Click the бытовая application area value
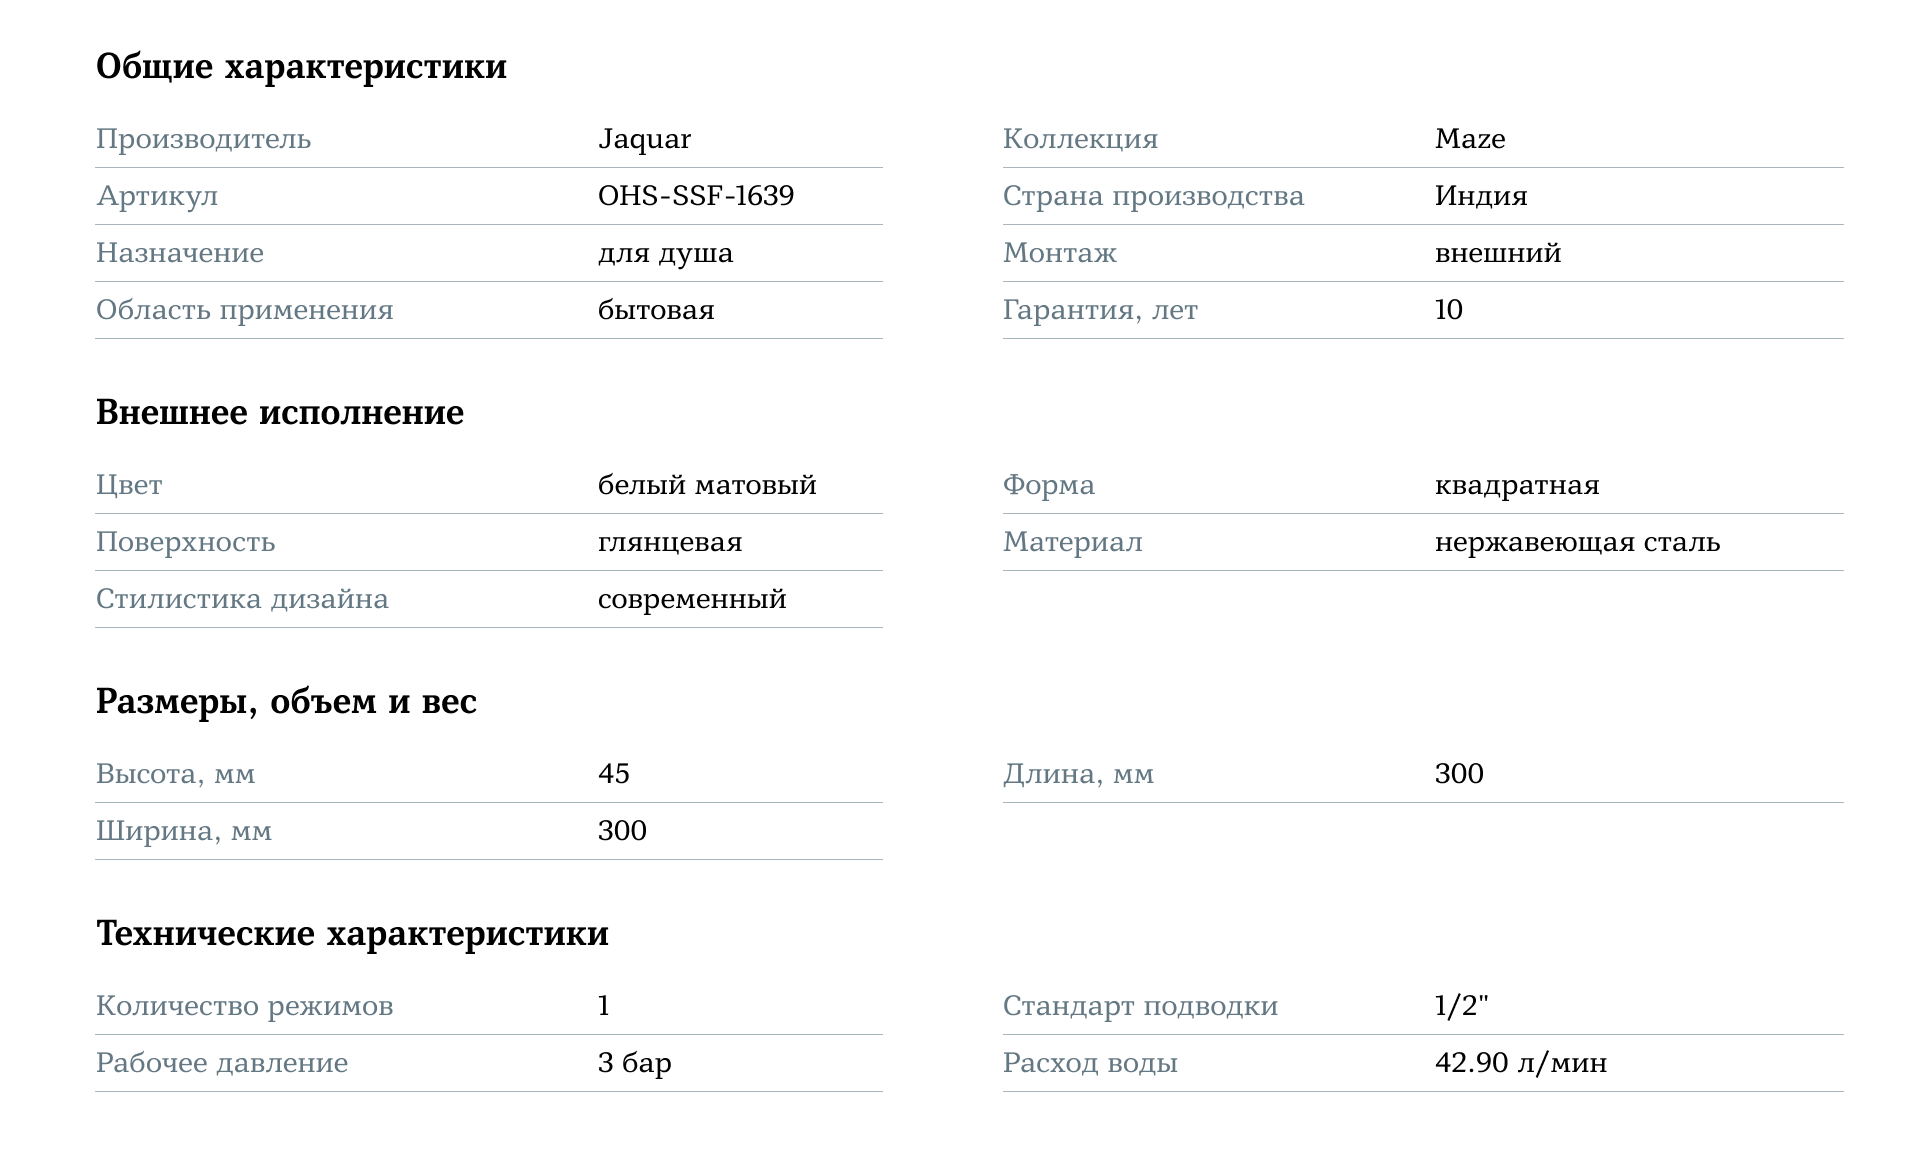 pos(655,310)
